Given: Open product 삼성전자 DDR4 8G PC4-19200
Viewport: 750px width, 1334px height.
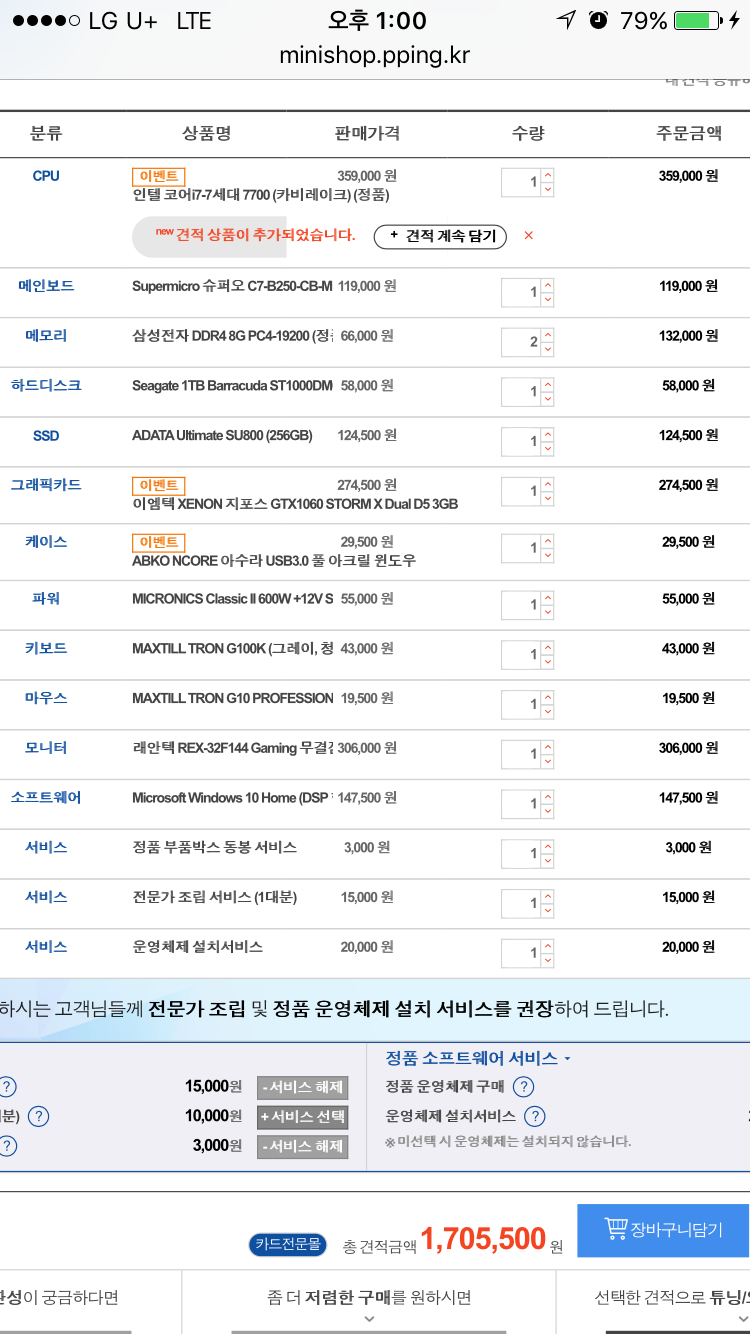Looking at the screenshot, I should [232, 336].
